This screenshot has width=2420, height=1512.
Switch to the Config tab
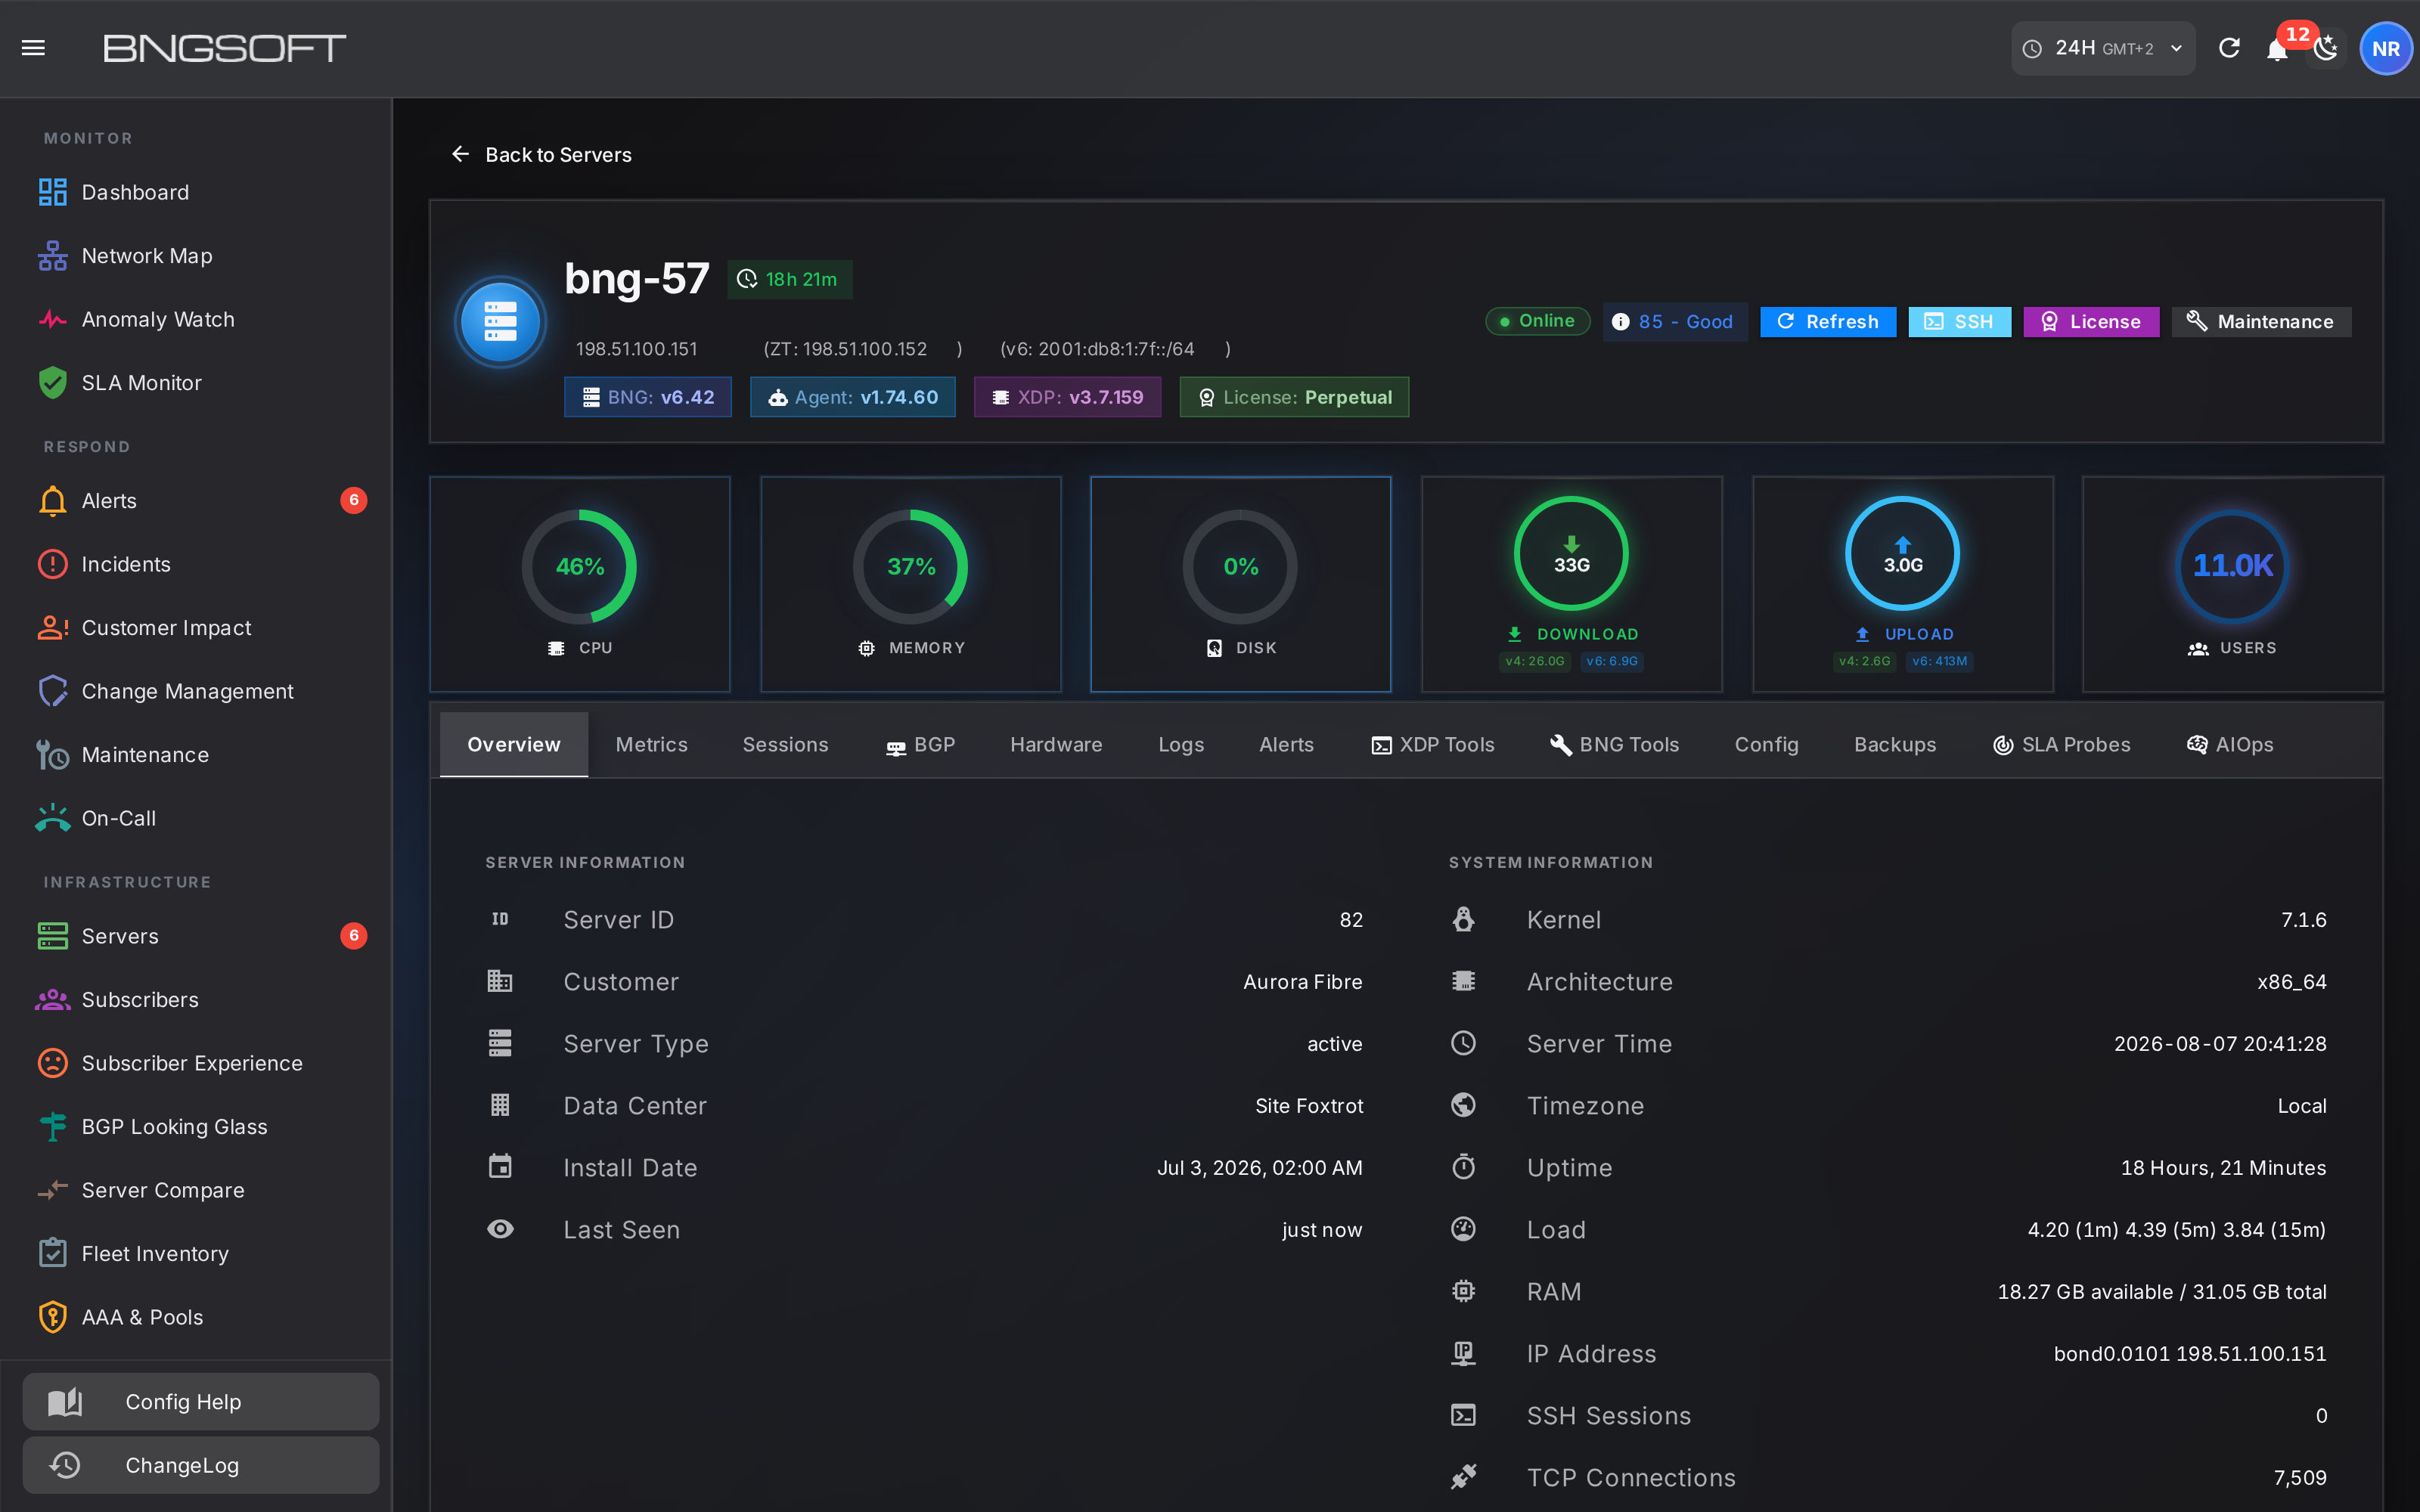pos(1767,745)
